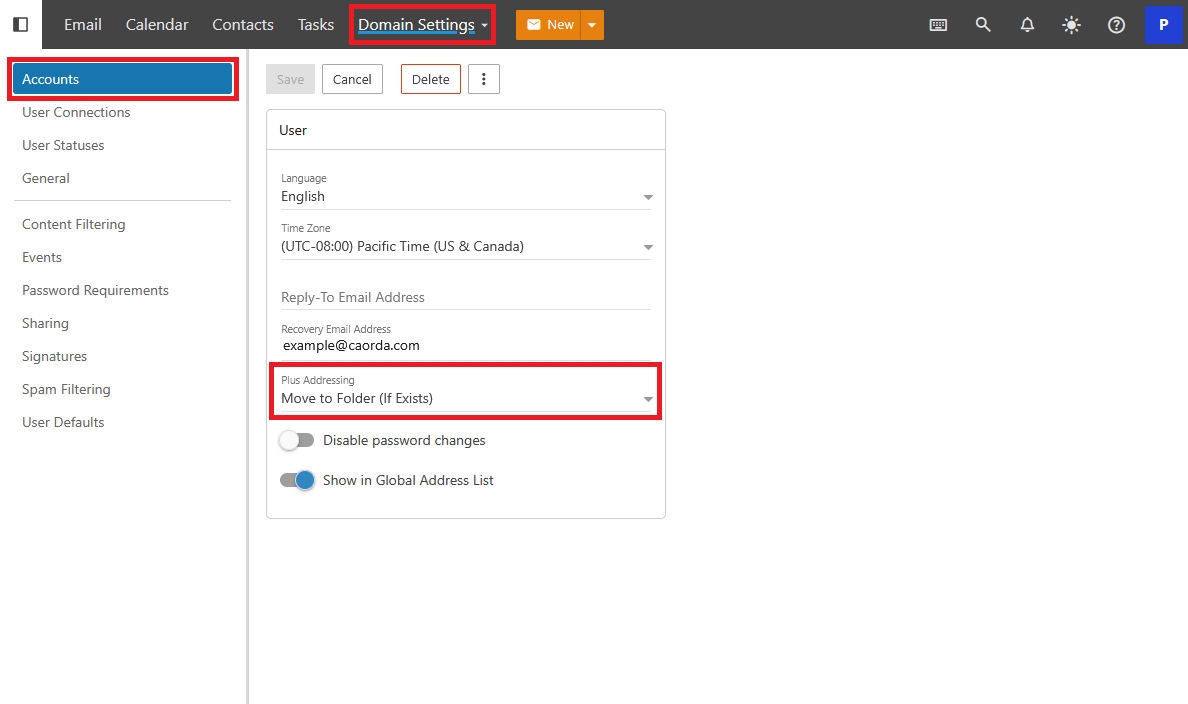Open the user profile avatar P
This screenshot has width=1188, height=704.
click(1163, 25)
